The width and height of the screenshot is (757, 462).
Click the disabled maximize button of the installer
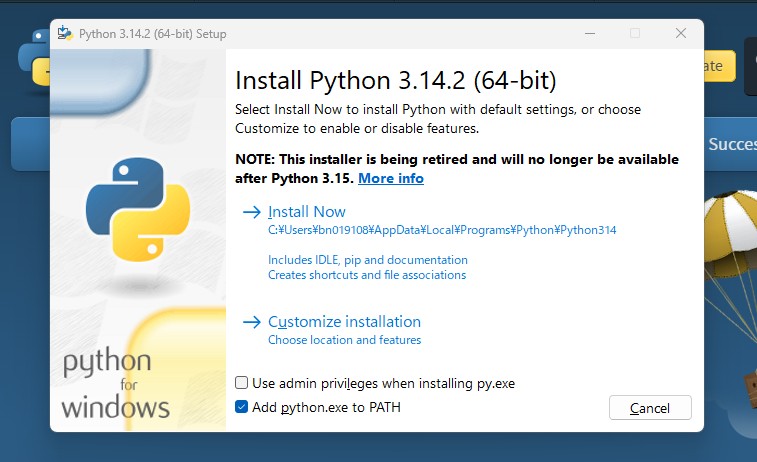pos(634,33)
